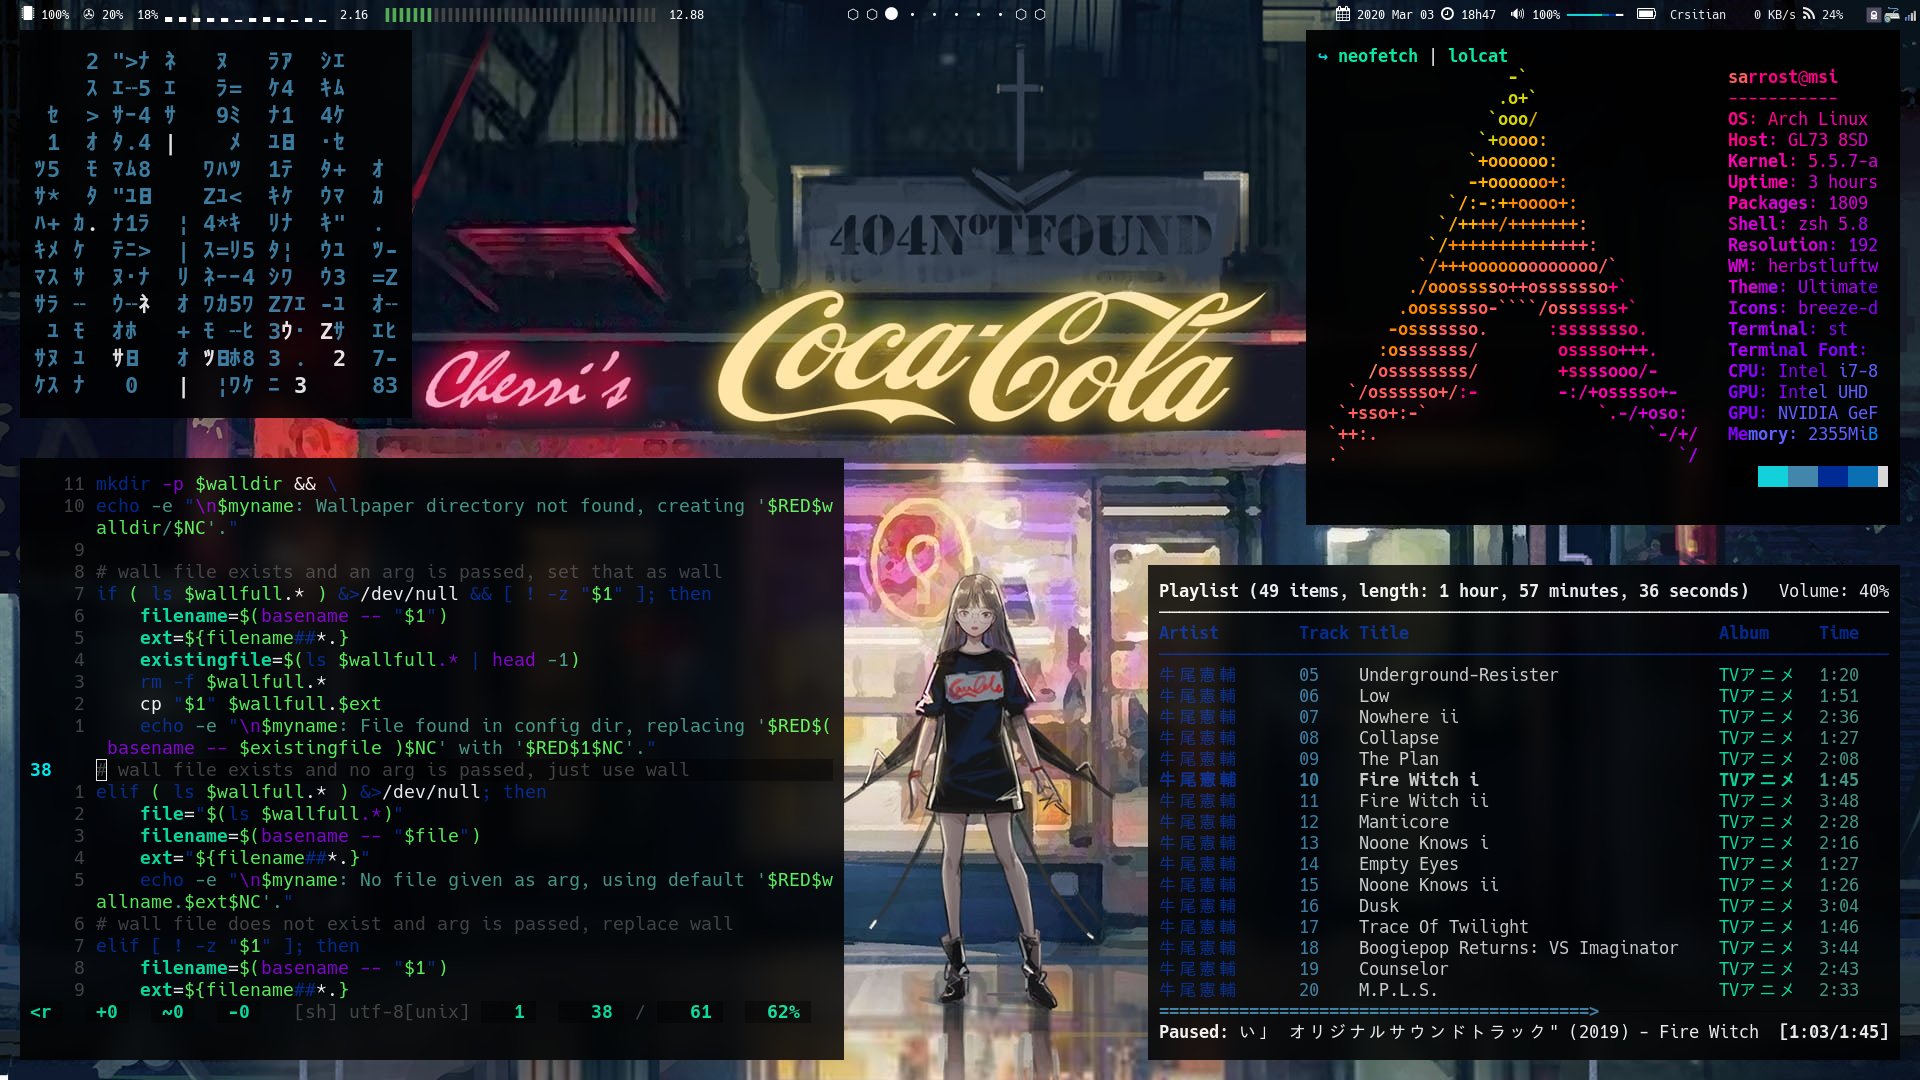Image resolution: width=1920 pixels, height=1080 pixels.
Task: Switch to last hexagon workspace indicator
Action: click(1040, 14)
